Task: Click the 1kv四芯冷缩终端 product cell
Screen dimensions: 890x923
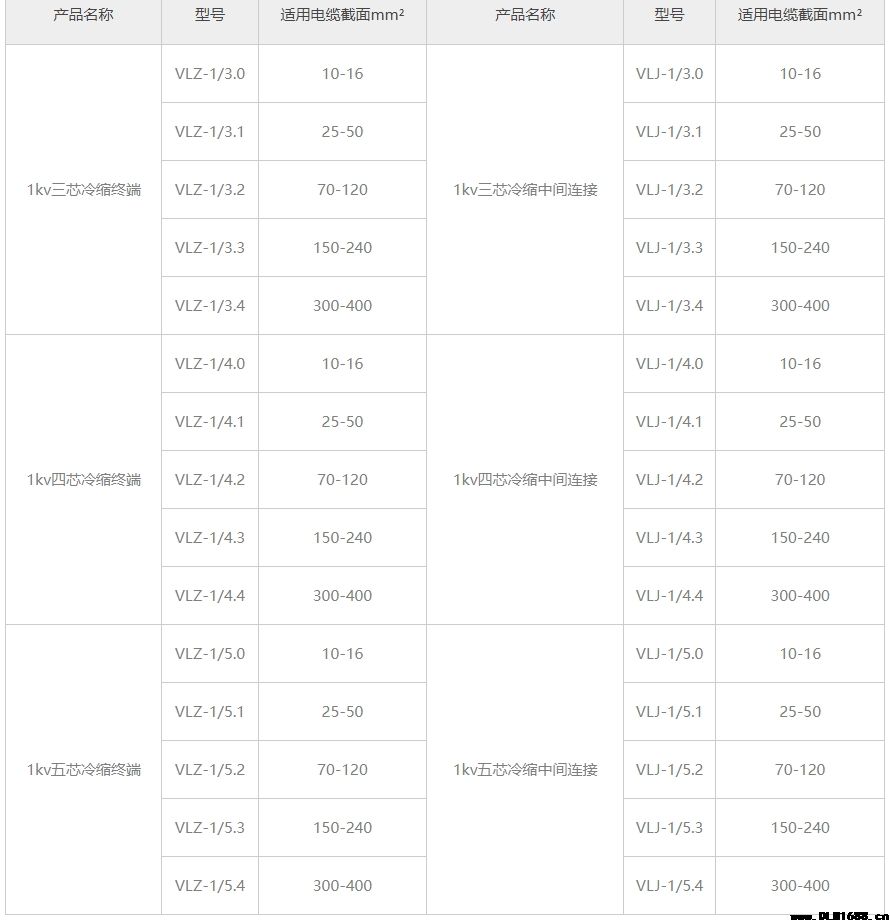Action: tap(84, 480)
